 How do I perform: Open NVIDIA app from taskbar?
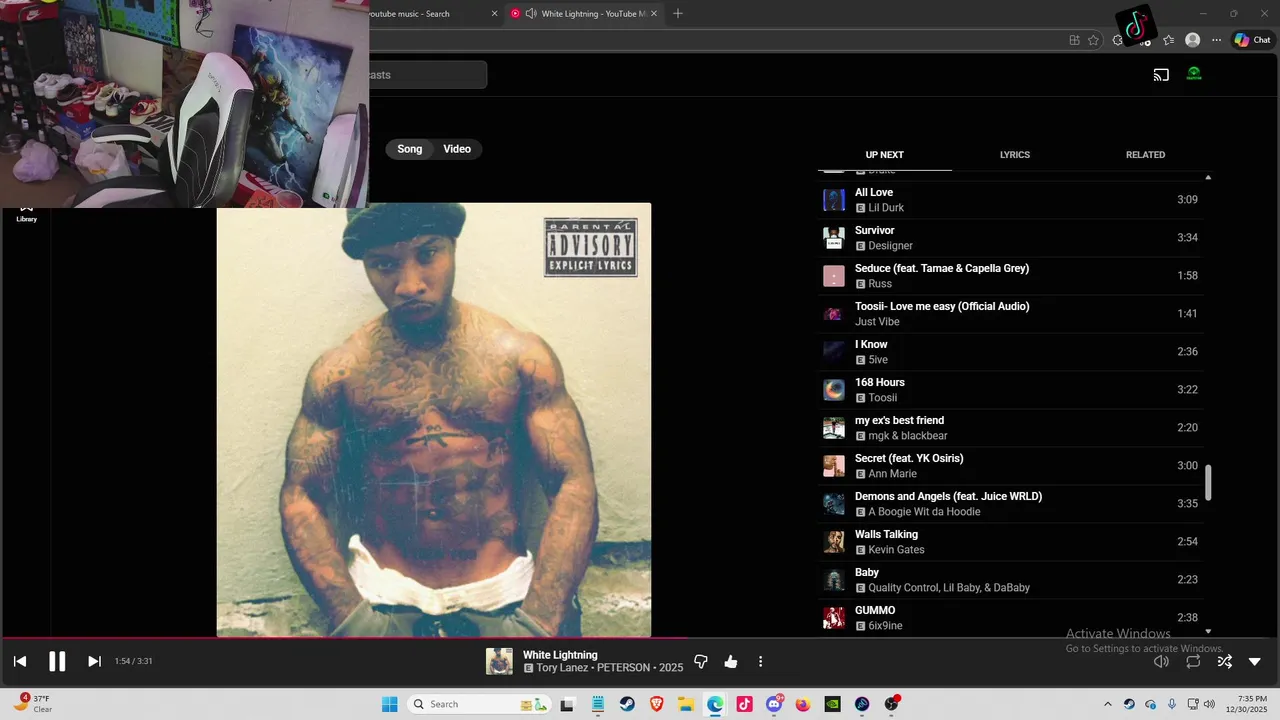[x=832, y=704]
